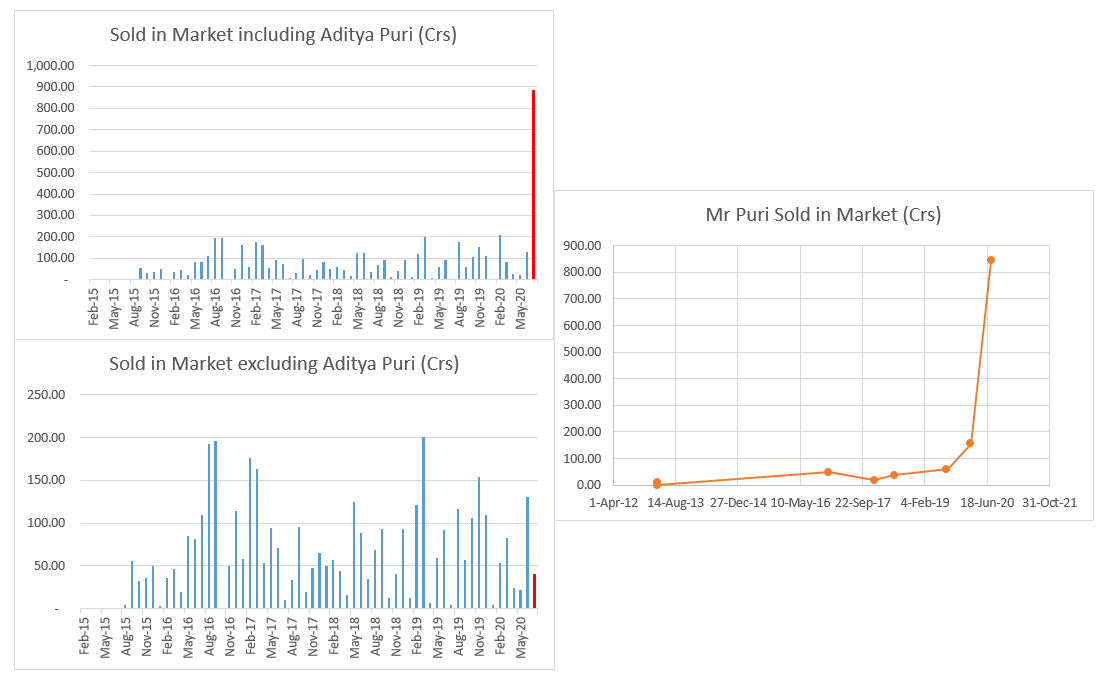Click the 250.00 axis label in the excluding-Puri chart

(x=46, y=395)
